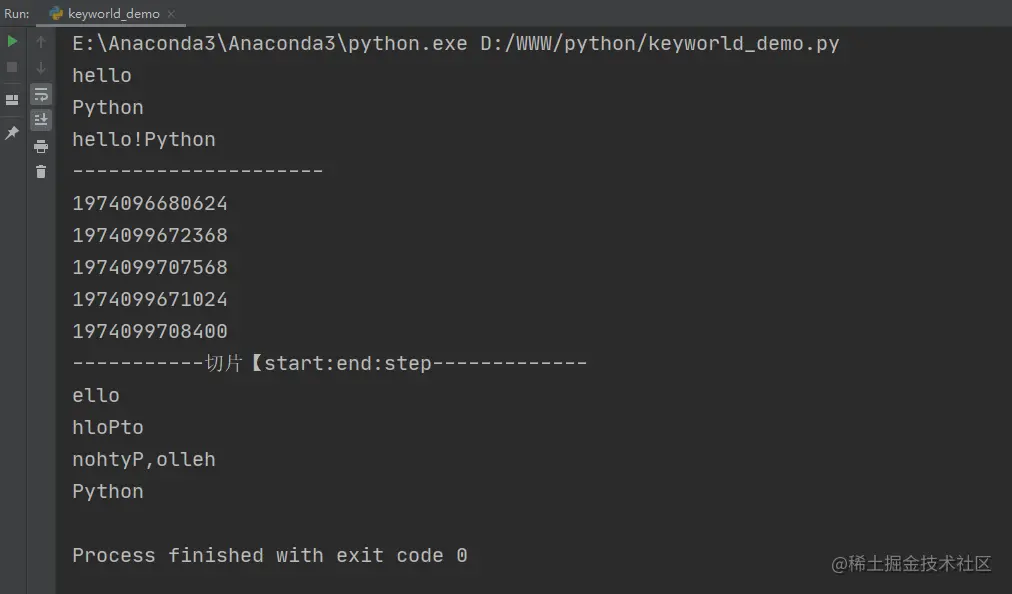Viewport: 1012px width, 594px height.
Task: Click the keyworld_demo.py script path text
Action: point(660,43)
